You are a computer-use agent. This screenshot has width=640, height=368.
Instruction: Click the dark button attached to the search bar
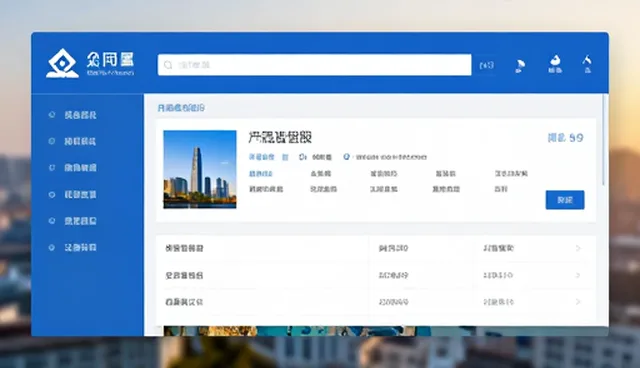click(487, 65)
